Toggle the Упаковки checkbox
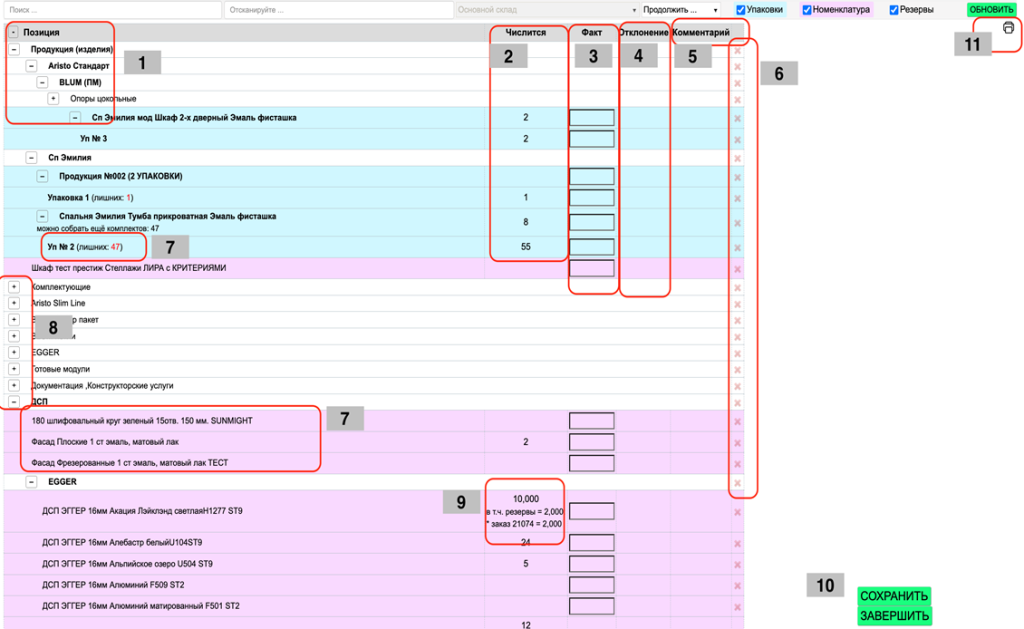Image resolution: width=1024 pixels, height=629 pixels. 741,10
